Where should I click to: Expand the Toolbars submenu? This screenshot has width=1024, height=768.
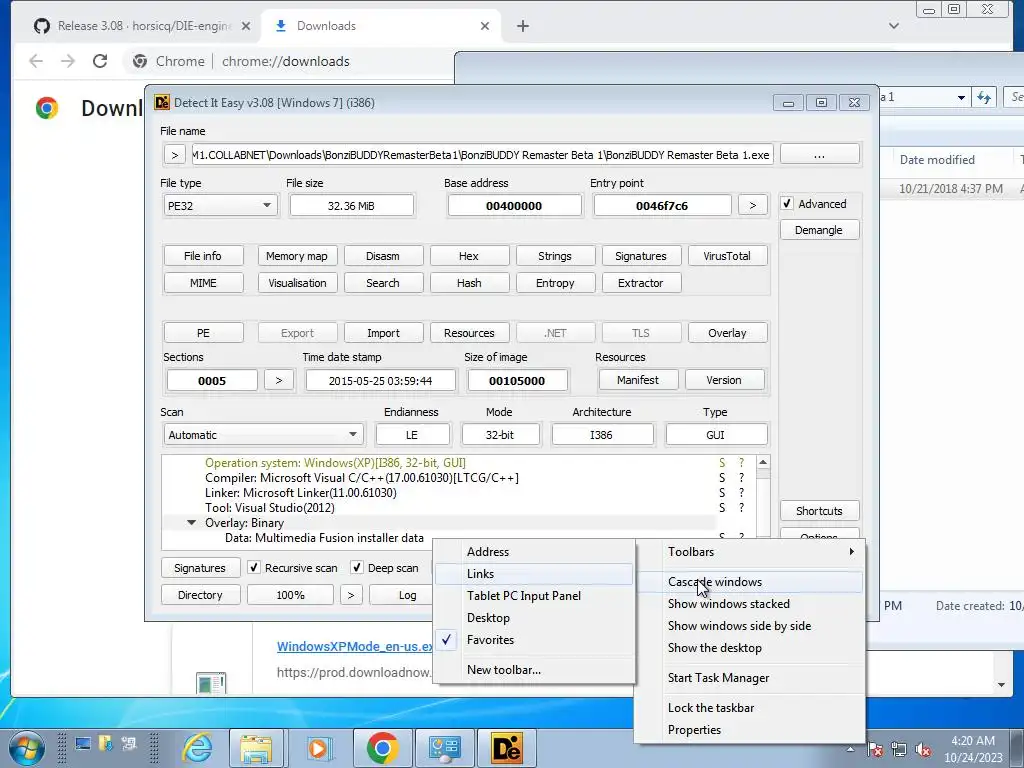click(x=749, y=552)
